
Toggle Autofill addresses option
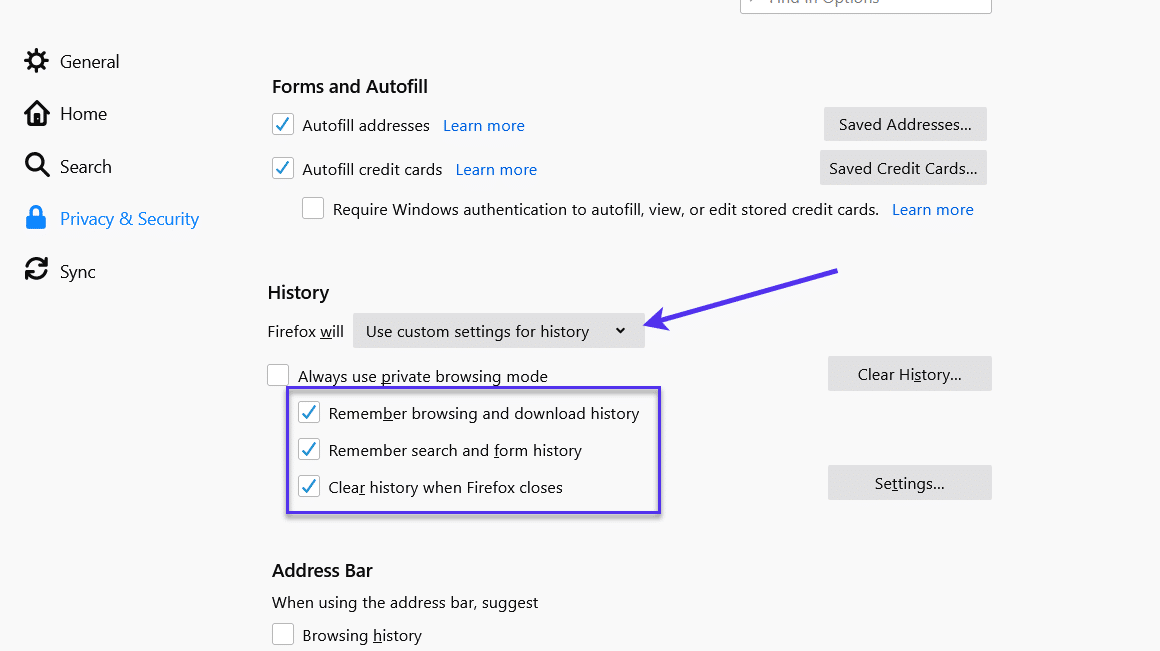click(282, 124)
